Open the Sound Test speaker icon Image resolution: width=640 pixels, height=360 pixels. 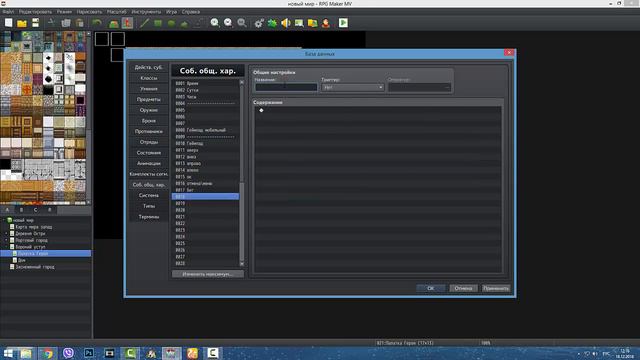coord(286,23)
